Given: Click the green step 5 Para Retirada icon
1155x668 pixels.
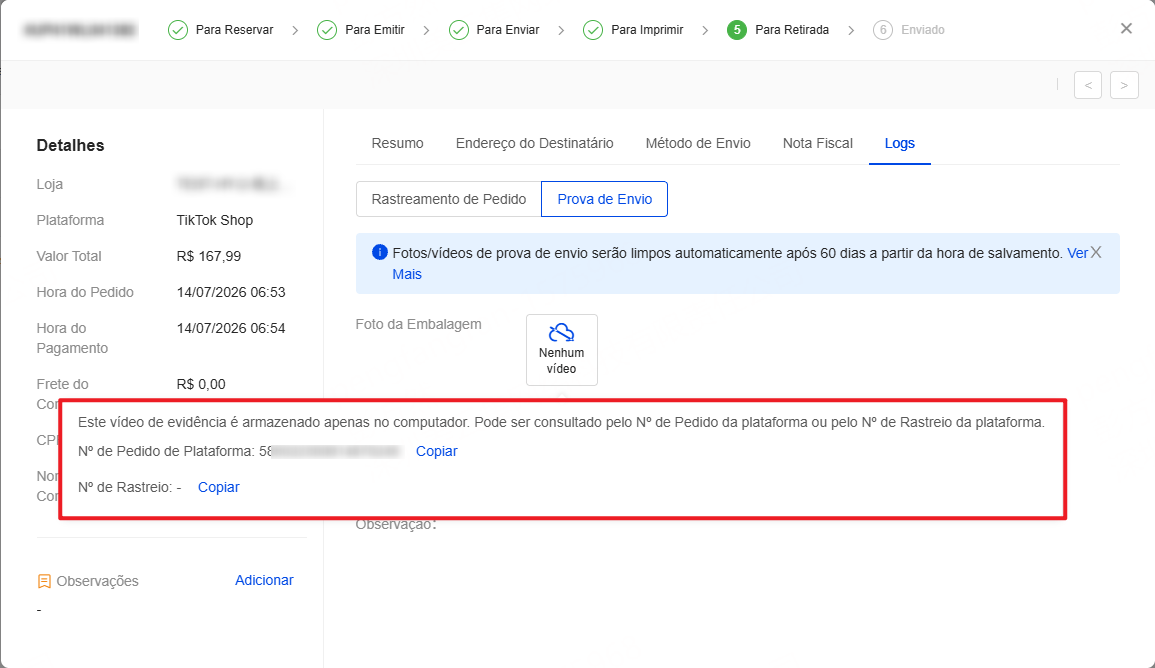Looking at the screenshot, I should pos(737,30).
